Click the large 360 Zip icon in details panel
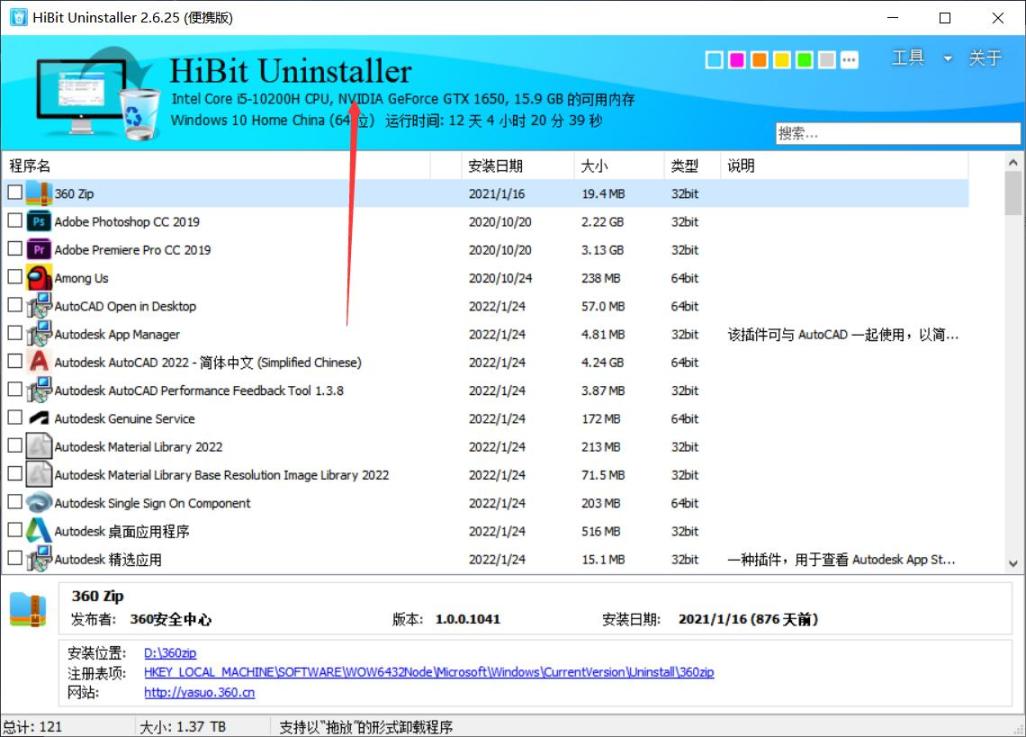1026x737 pixels. [x=28, y=609]
